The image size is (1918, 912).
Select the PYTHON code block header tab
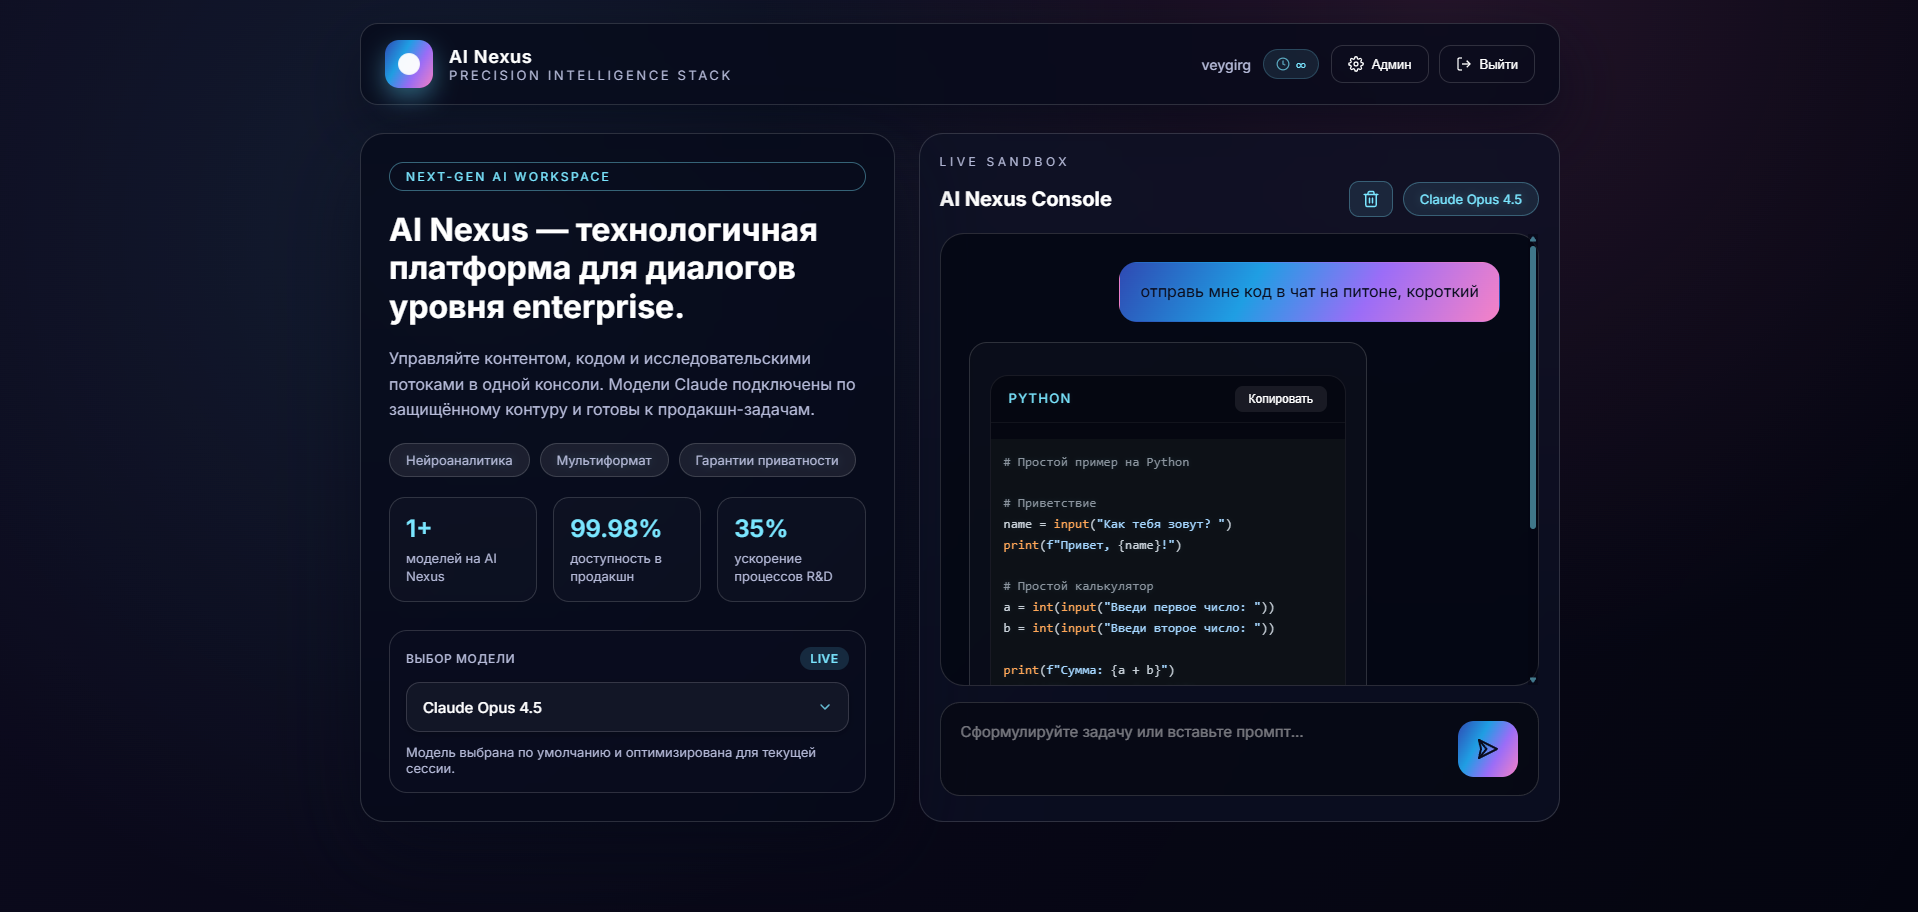tap(1039, 398)
